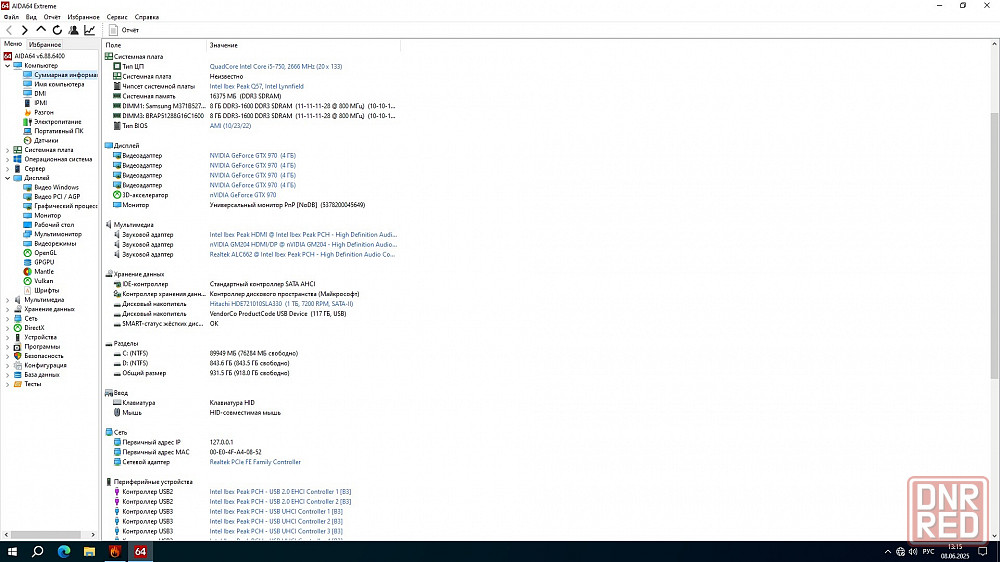Select the База данных tree item

tap(37, 374)
